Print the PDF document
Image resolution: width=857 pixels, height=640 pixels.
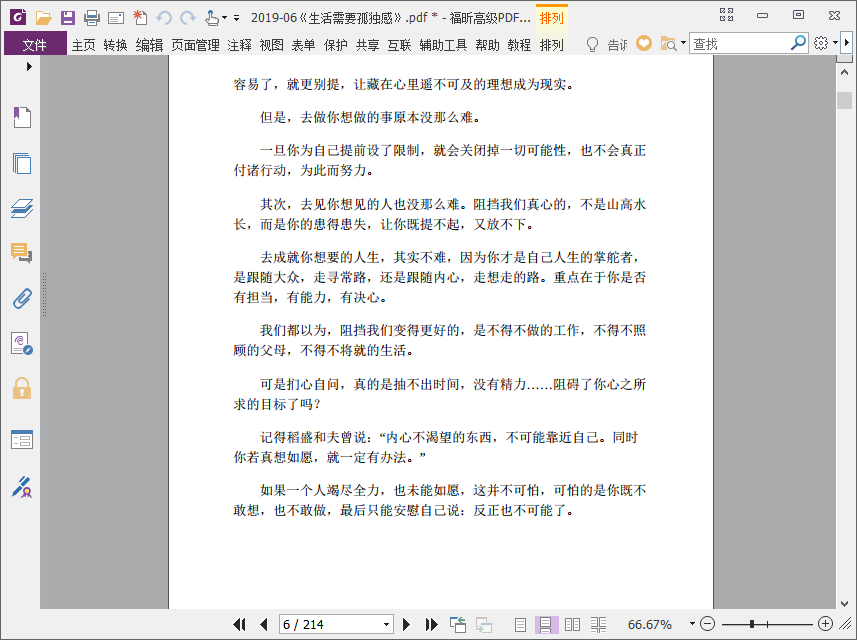[92, 18]
